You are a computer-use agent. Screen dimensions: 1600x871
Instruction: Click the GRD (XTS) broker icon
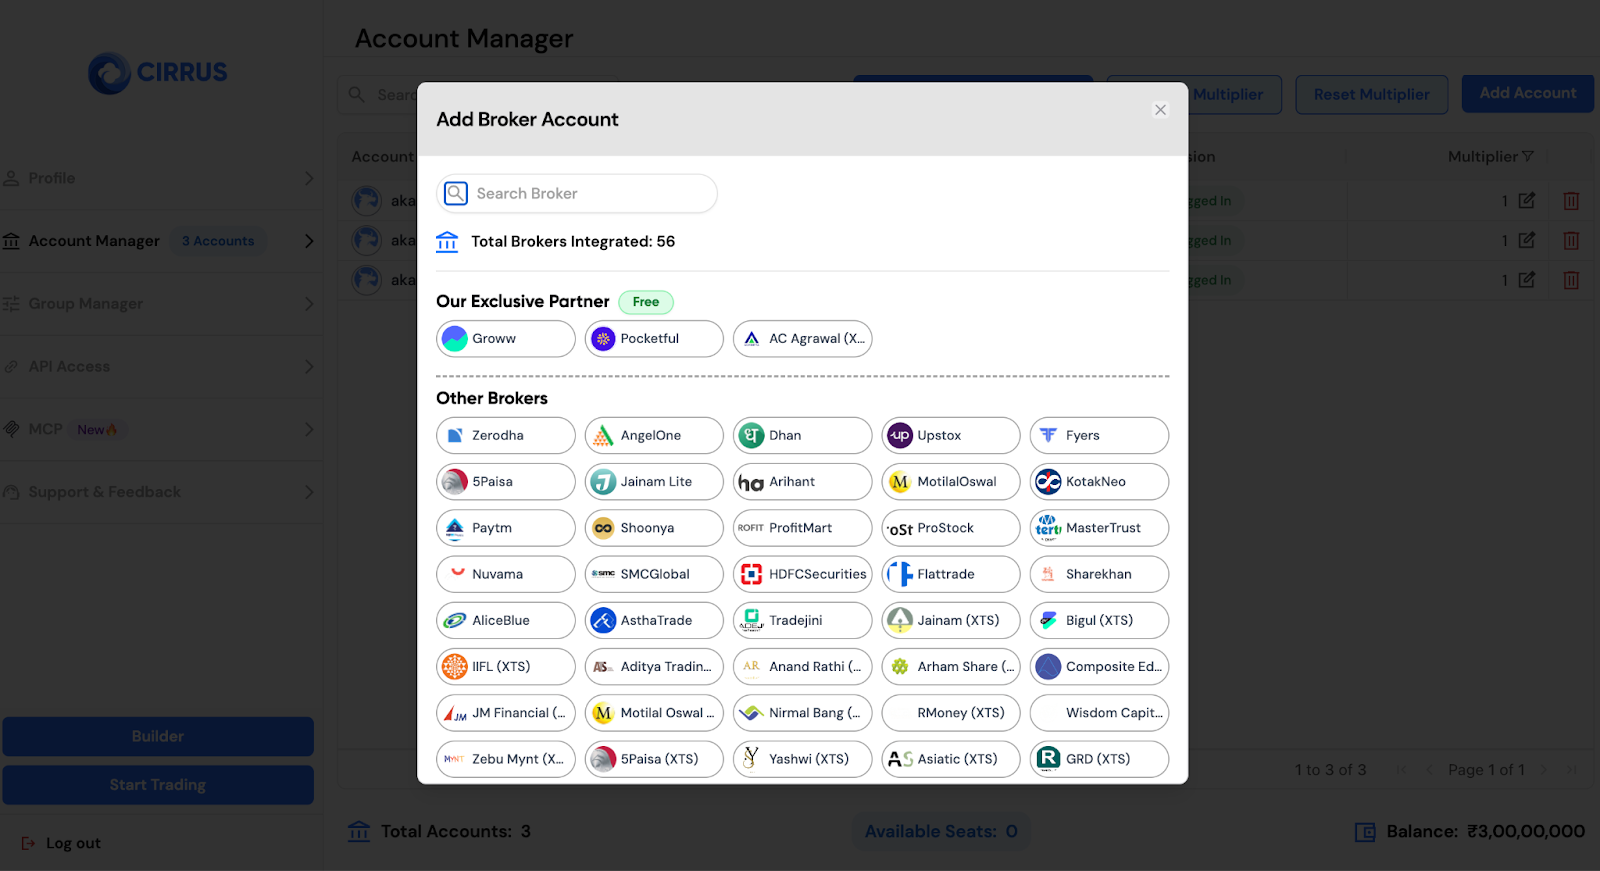[x=1048, y=759]
